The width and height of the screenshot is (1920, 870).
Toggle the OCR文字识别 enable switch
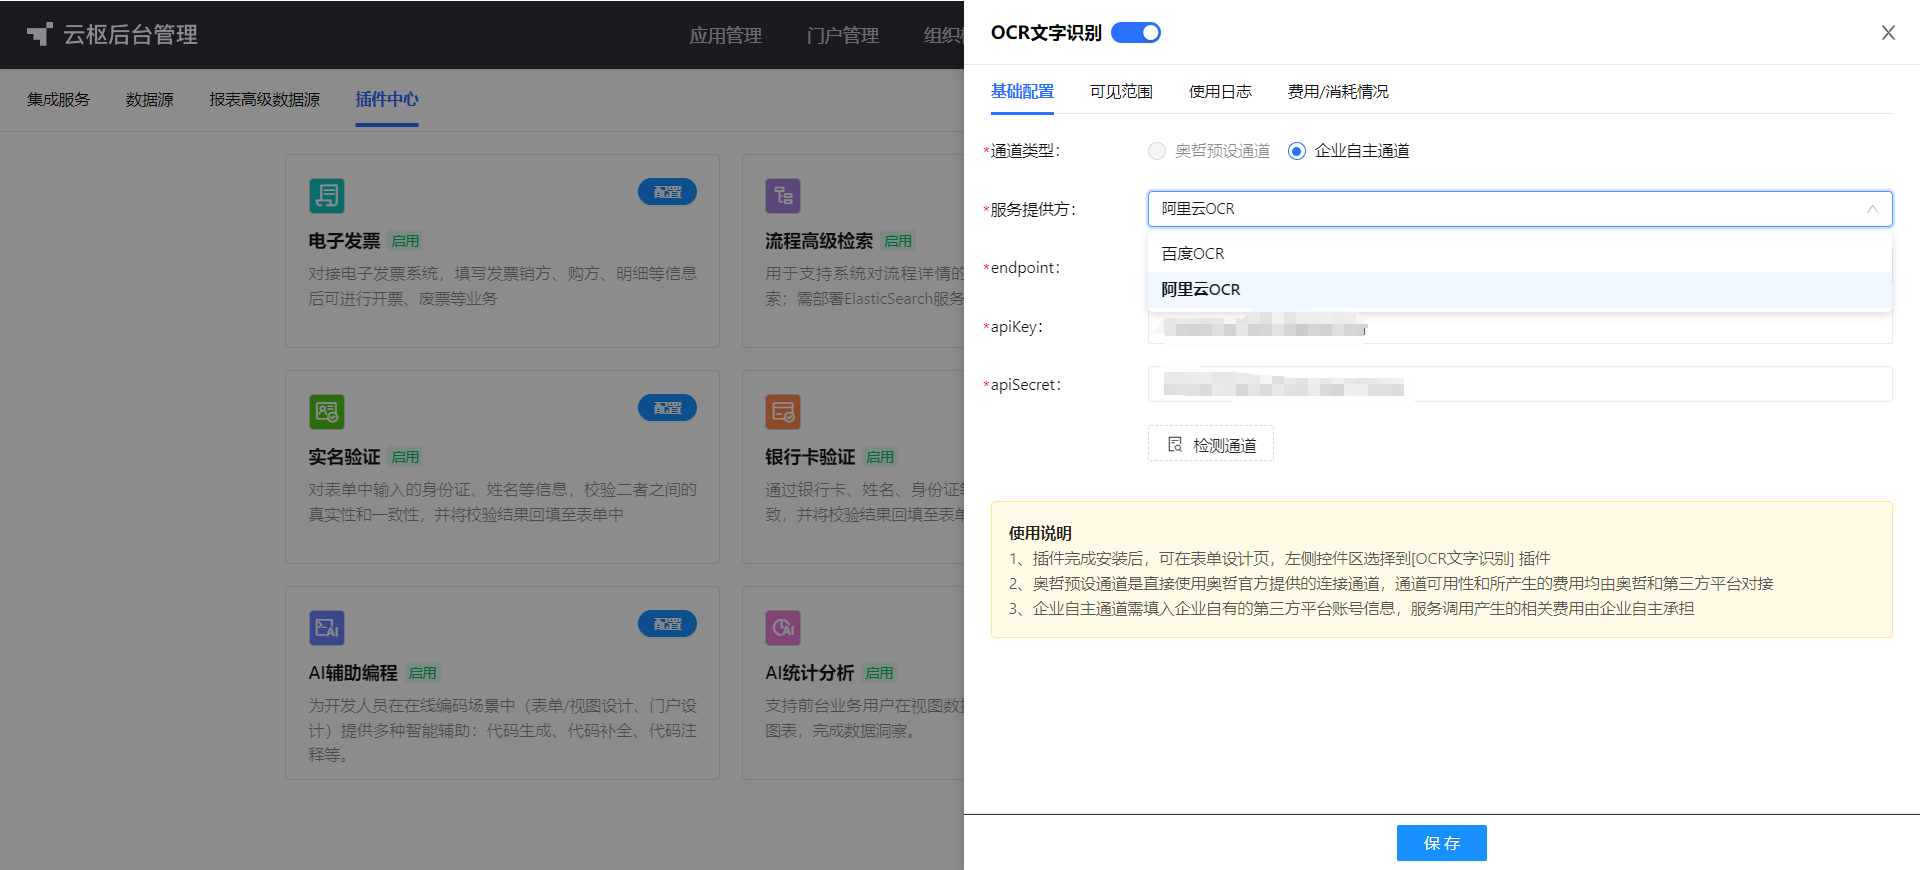coord(1136,33)
